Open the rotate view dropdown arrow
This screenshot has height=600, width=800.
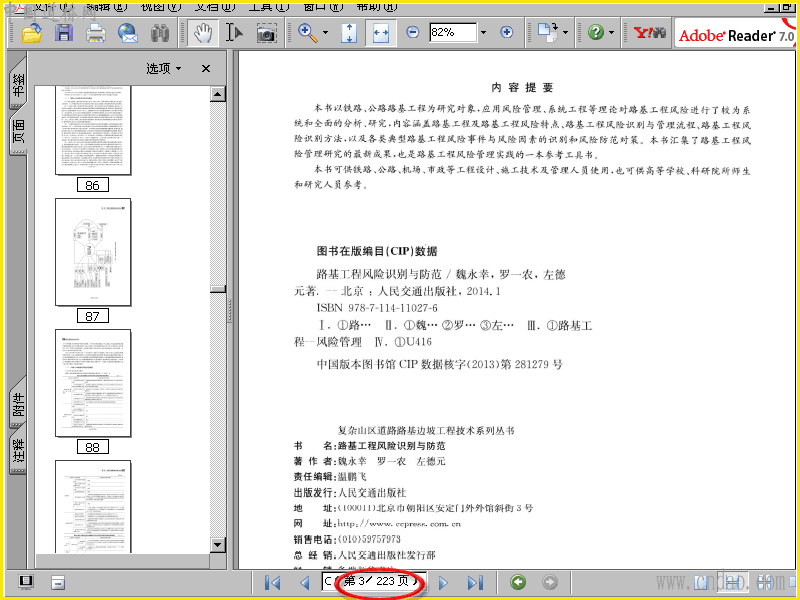point(565,33)
